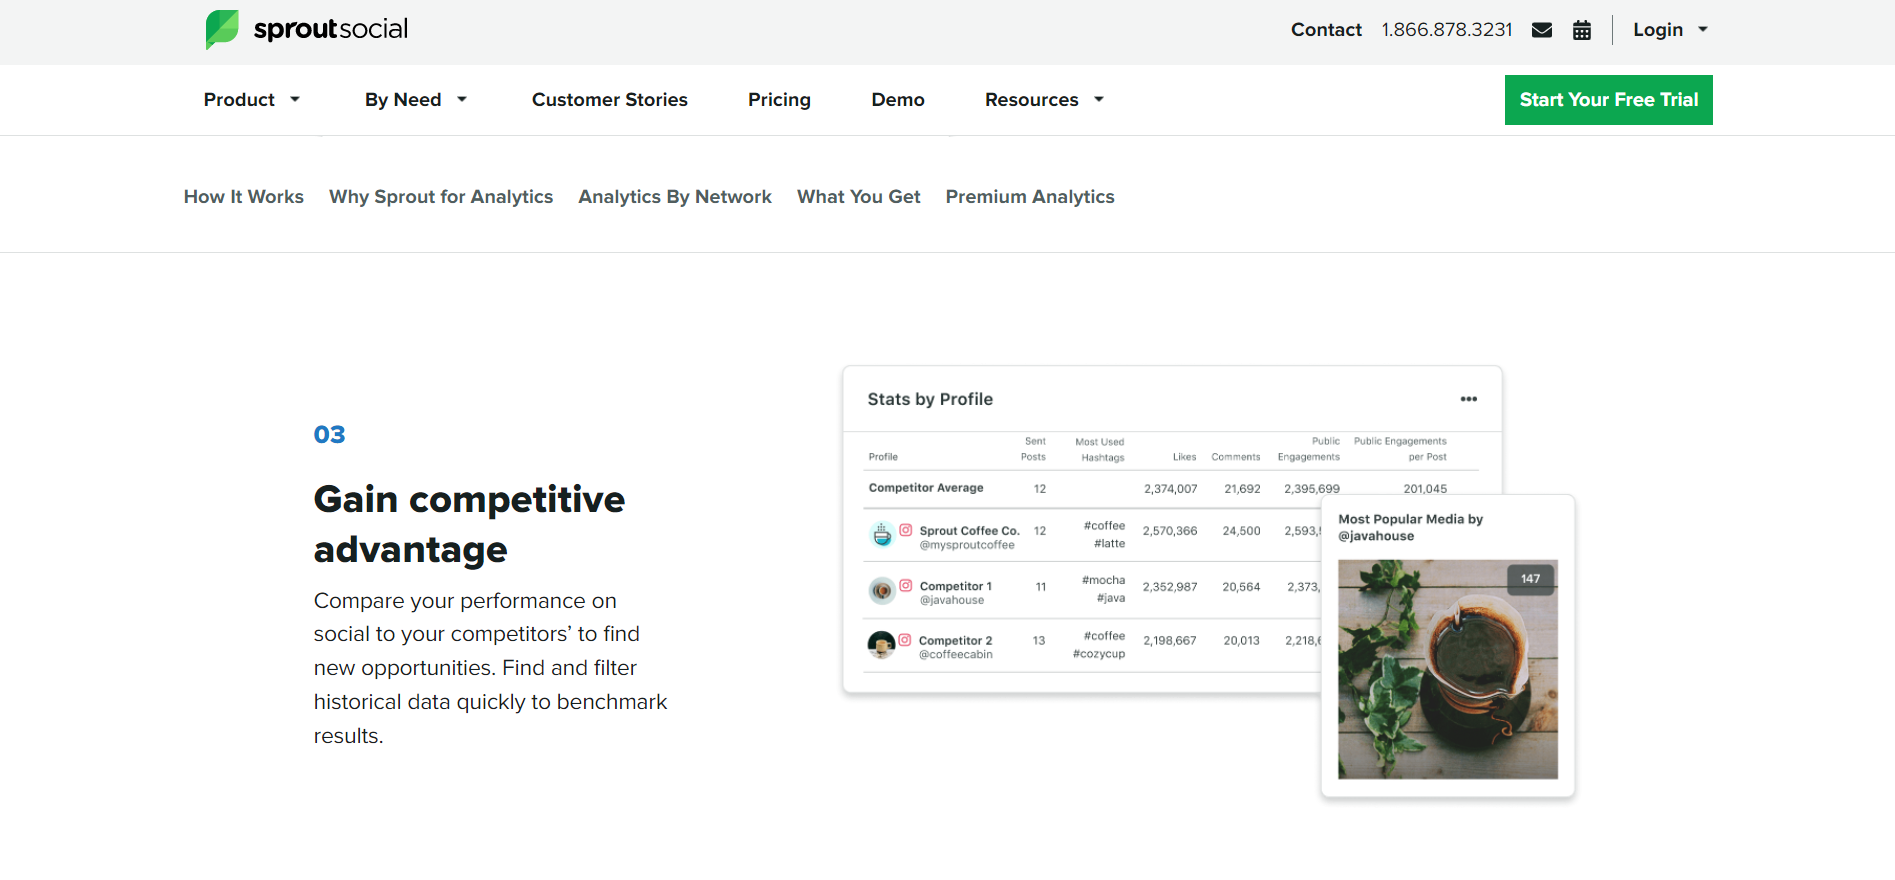The height and width of the screenshot is (880, 1895).
Task: Click the Instagram icon beside Sprout Coffee Co.
Action: coord(906,530)
